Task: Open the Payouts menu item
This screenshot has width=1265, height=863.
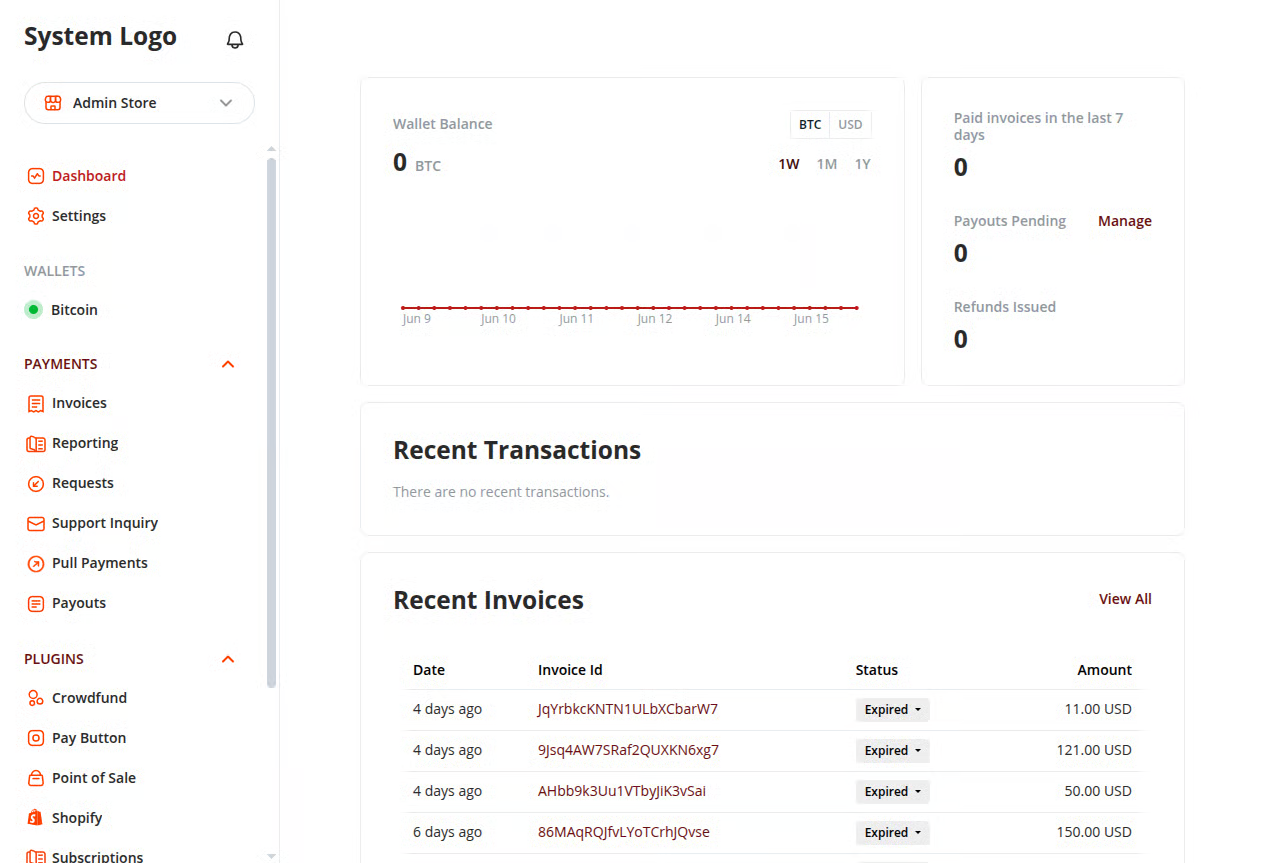Action: tap(79, 603)
